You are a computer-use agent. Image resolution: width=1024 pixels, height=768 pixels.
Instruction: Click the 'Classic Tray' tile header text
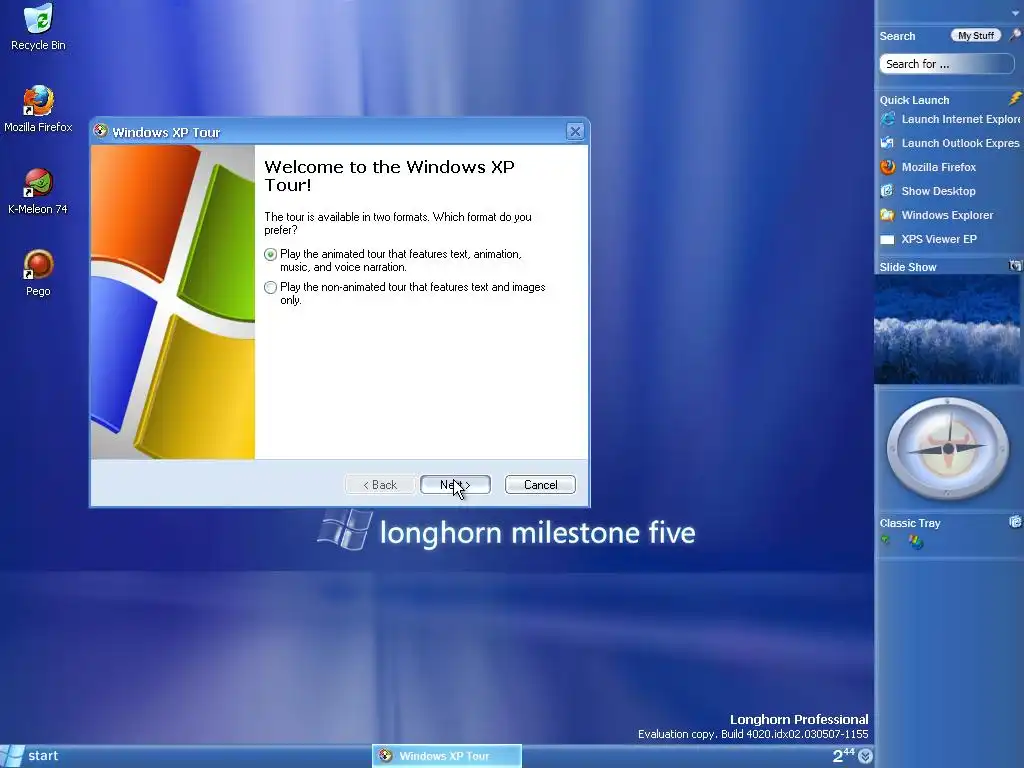910,523
